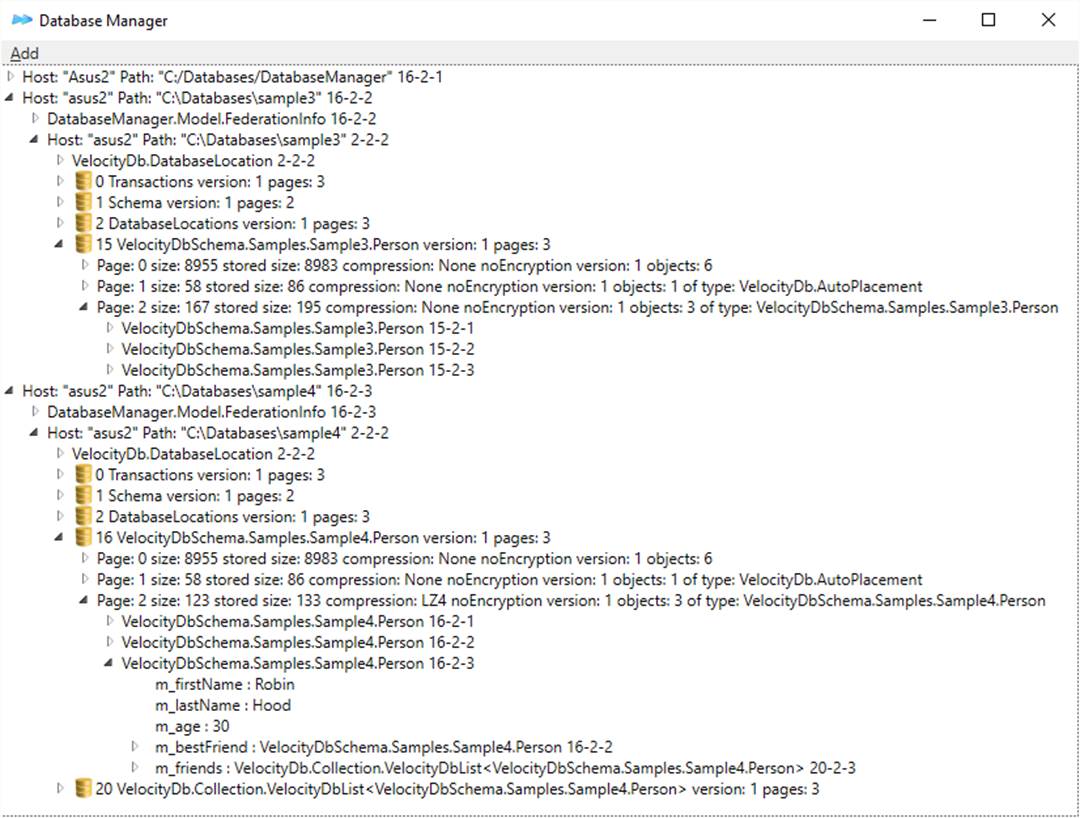The height and width of the screenshot is (818, 1080).
Task: Collapse Sample4.Person 16-2-3 object
Action: (x=108, y=663)
